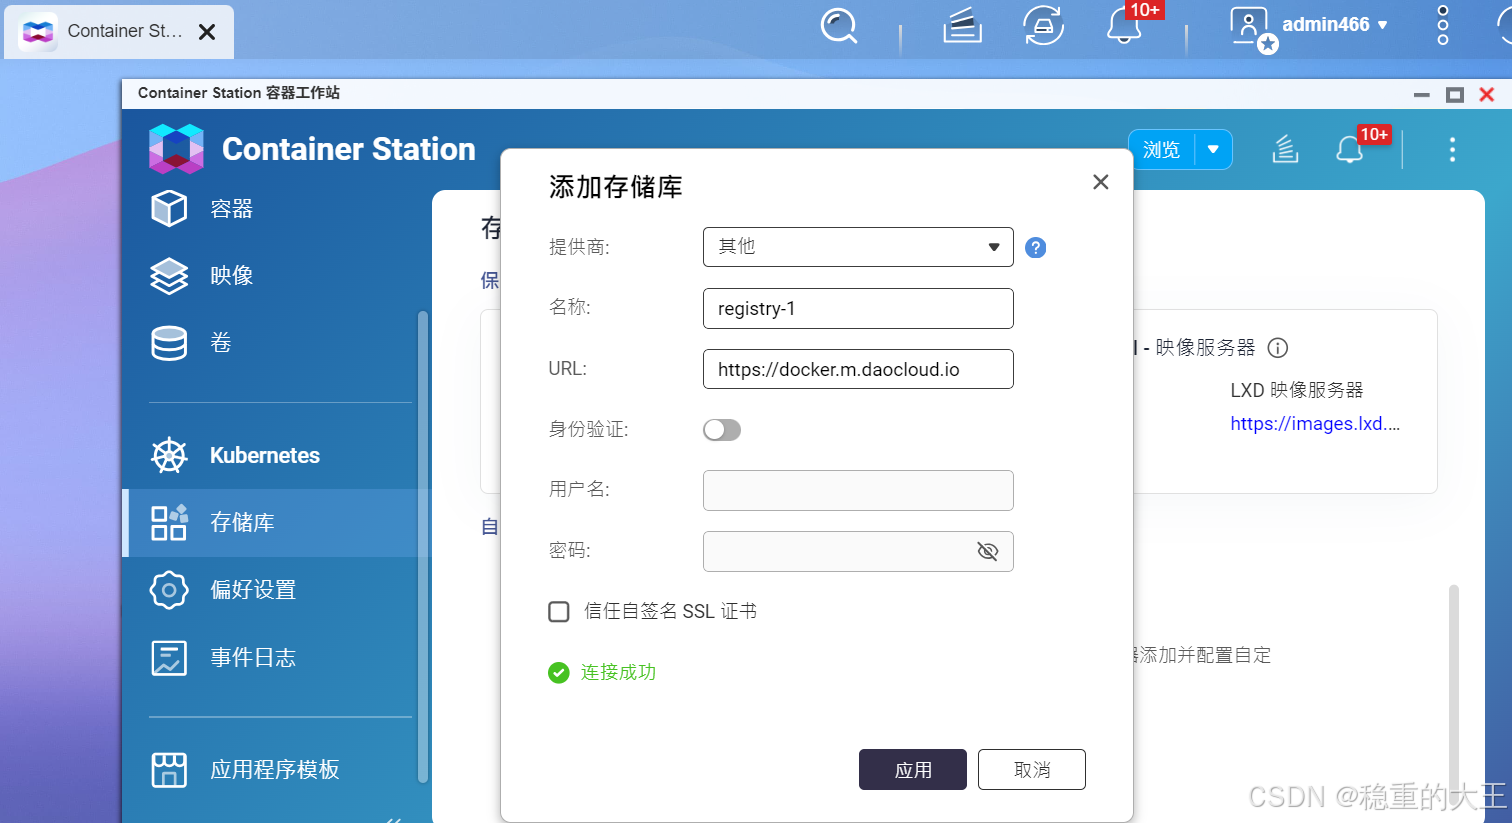Click the 密码 password field
This screenshot has width=1512, height=823.
pyautogui.click(x=858, y=551)
